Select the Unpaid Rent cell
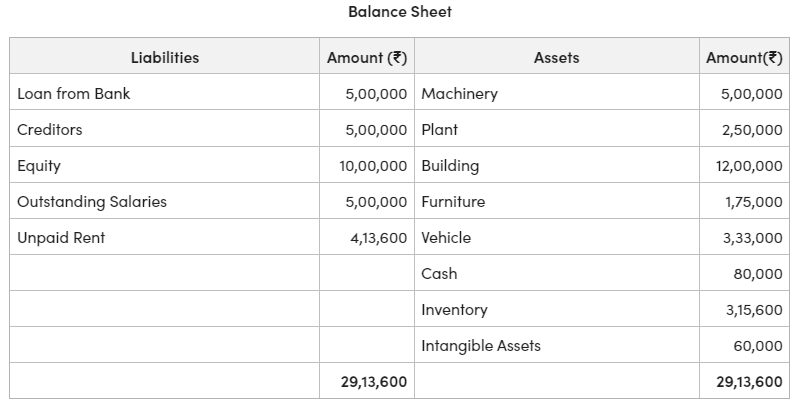Image resolution: width=794 pixels, height=403 pixels. tap(61, 238)
